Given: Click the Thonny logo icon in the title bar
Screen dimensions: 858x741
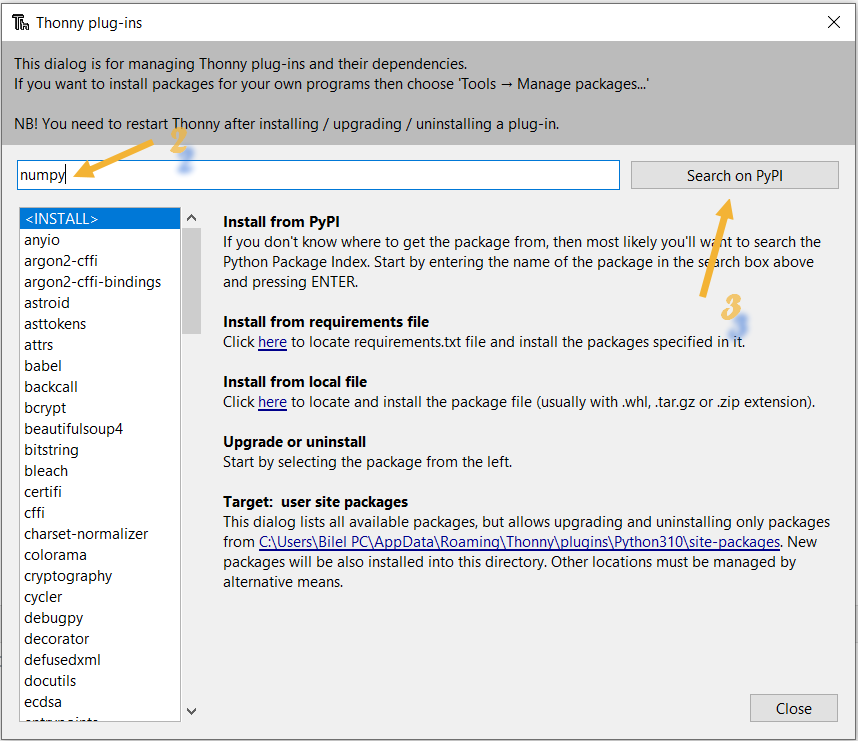Looking at the screenshot, I should [21, 22].
